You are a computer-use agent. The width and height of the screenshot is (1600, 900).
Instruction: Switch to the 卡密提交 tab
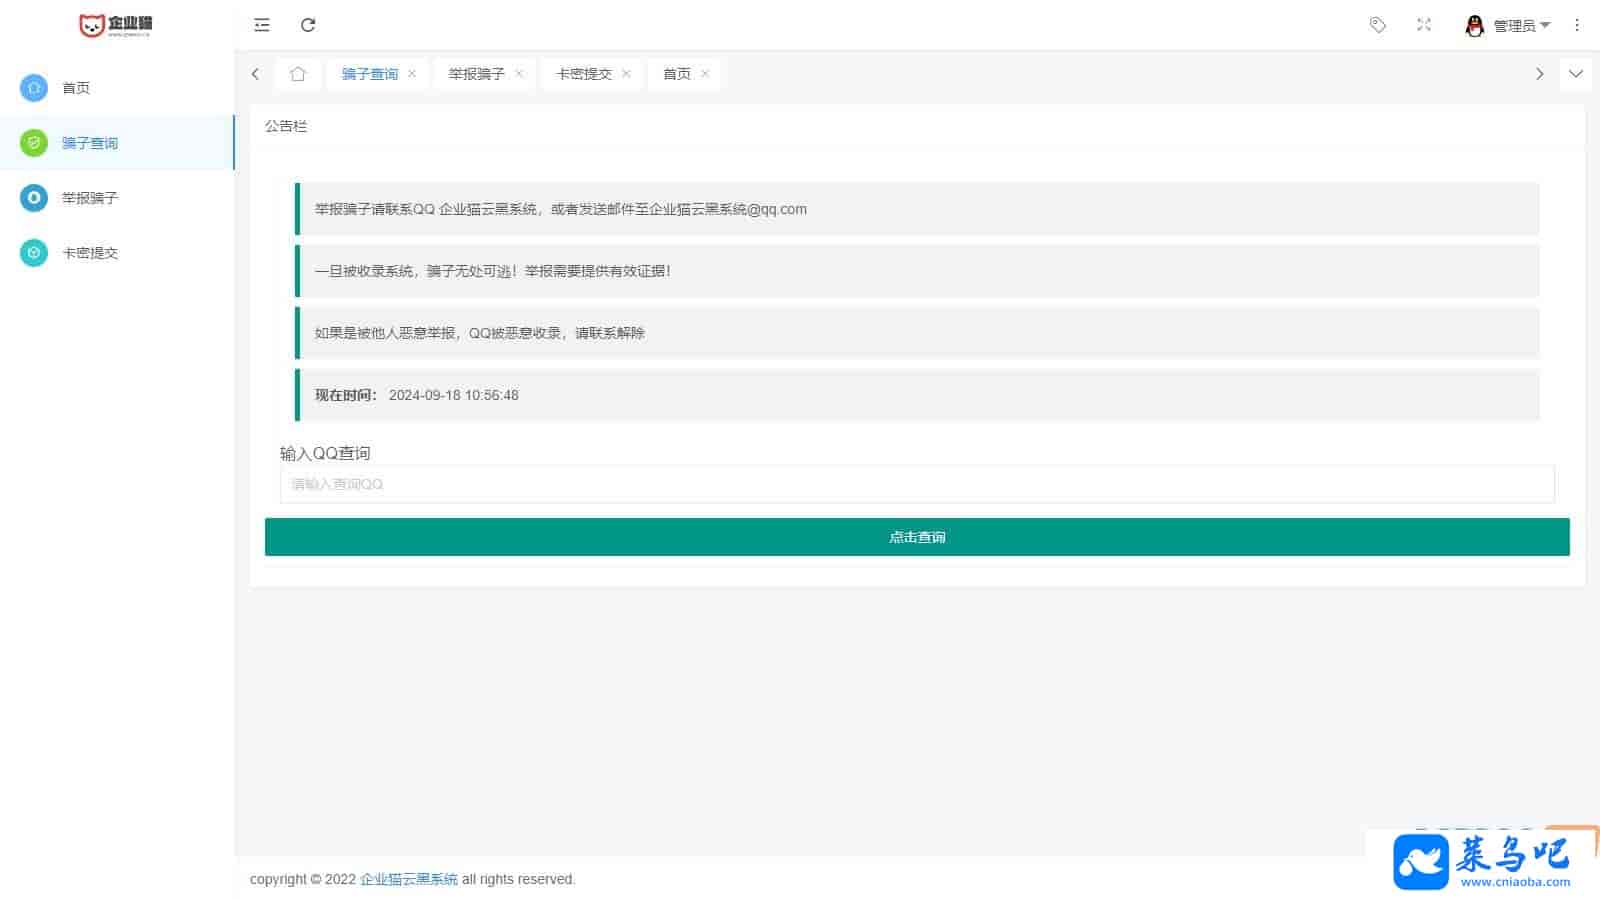[x=583, y=74]
